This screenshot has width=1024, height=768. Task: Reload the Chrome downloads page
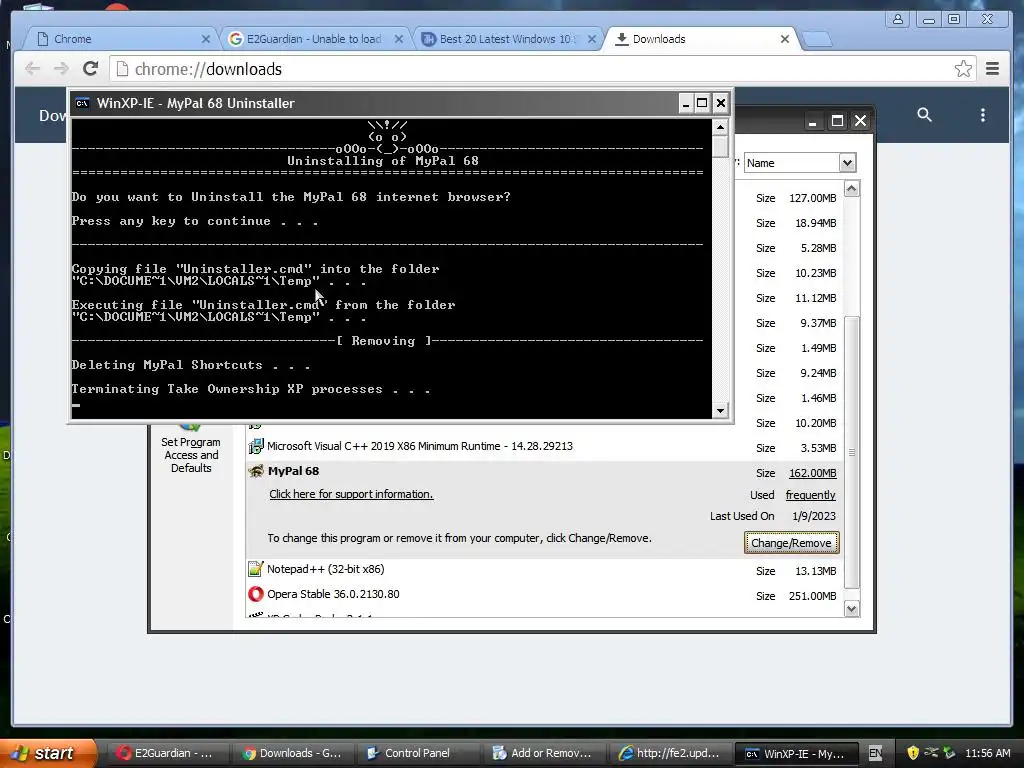pyautogui.click(x=90, y=69)
